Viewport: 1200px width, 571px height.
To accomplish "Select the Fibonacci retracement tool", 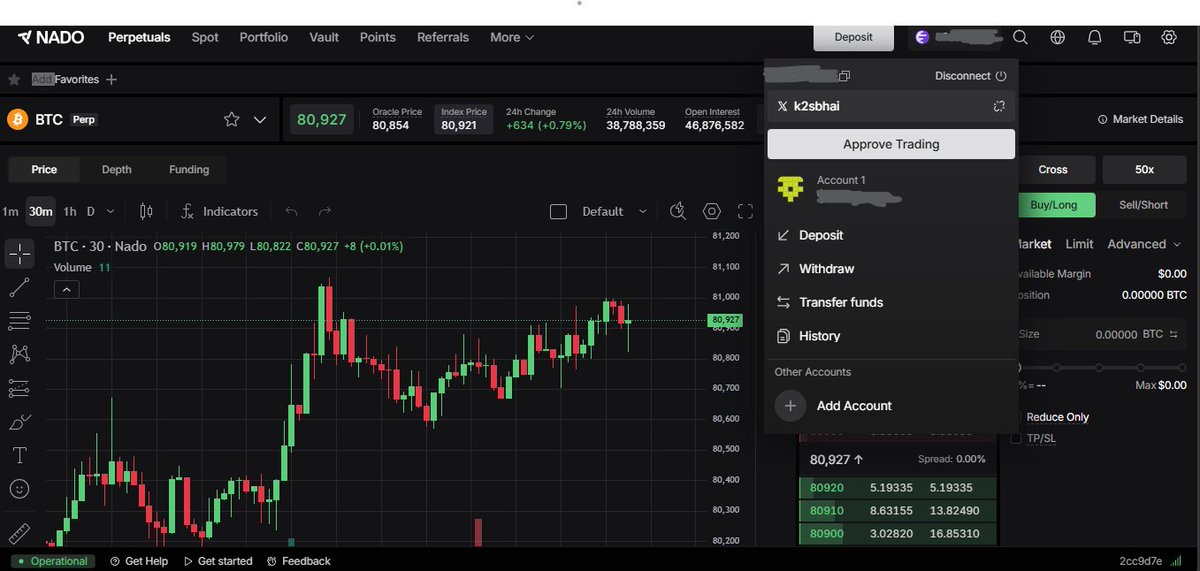I will click(x=19, y=321).
